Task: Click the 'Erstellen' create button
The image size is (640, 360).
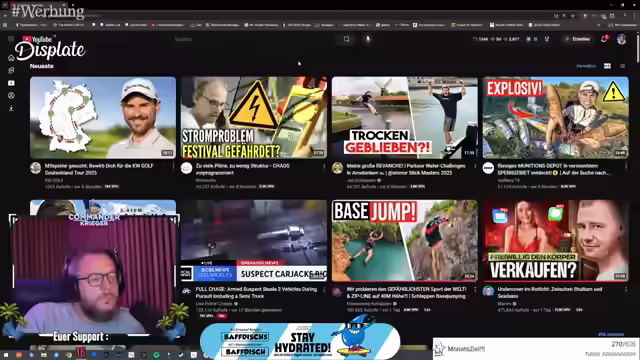Action: click(578, 39)
